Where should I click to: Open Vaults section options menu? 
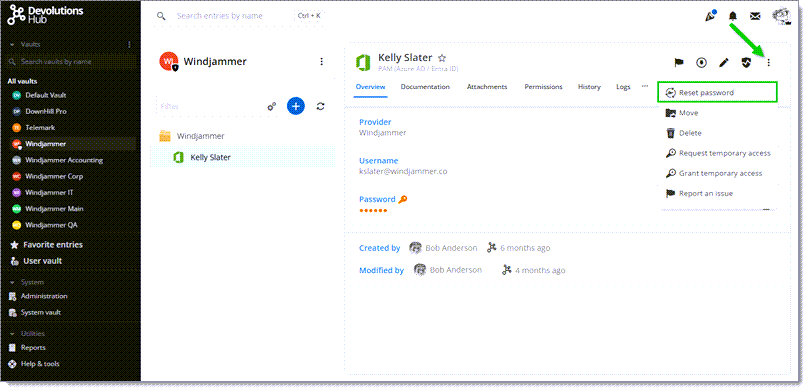(130, 44)
